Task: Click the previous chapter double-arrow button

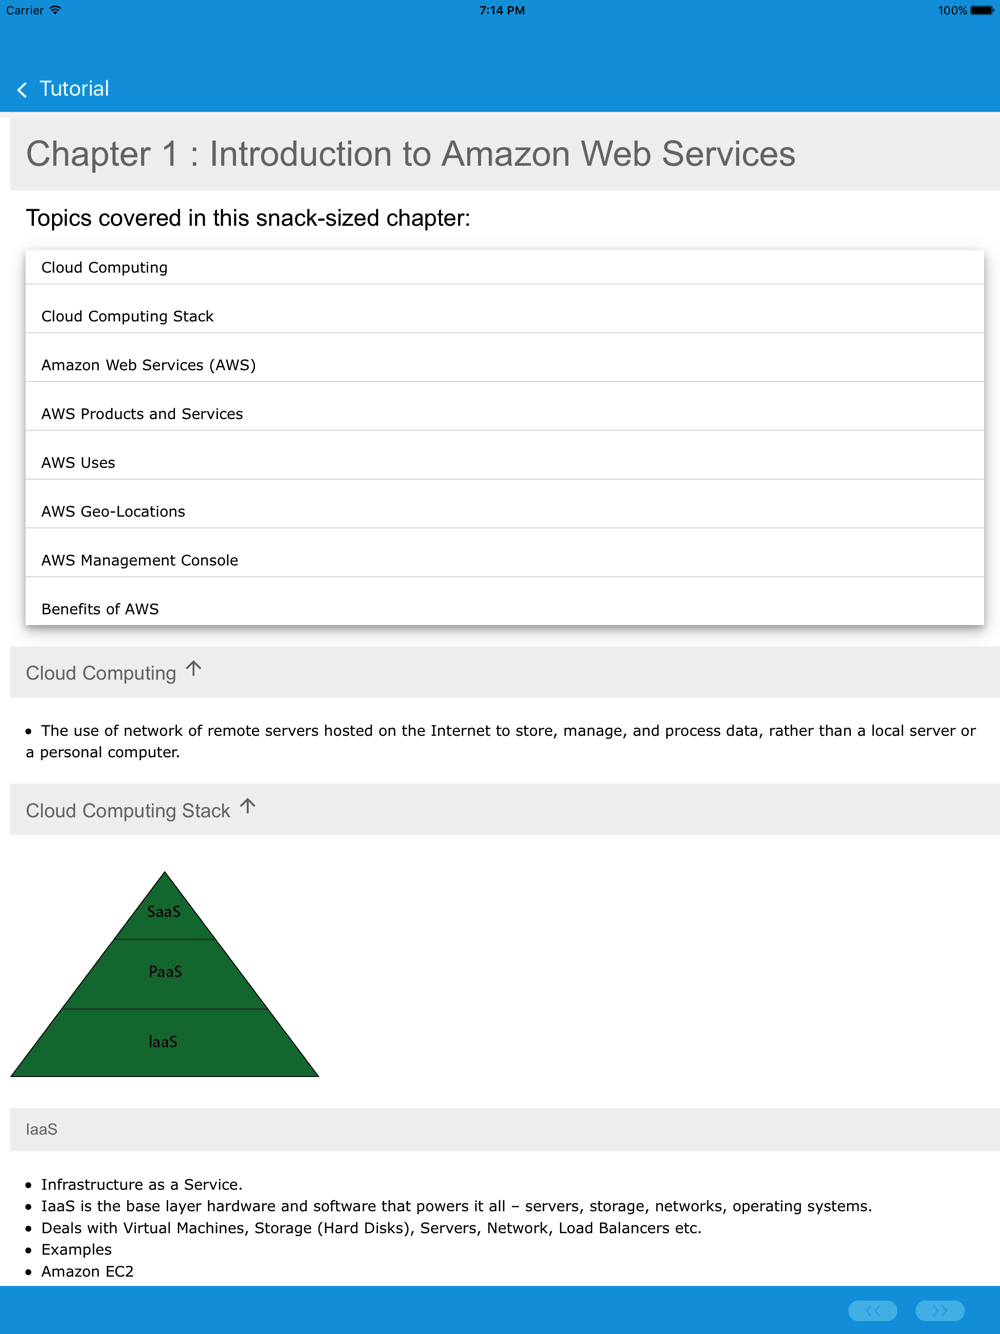Action: click(x=873, y=1310)
